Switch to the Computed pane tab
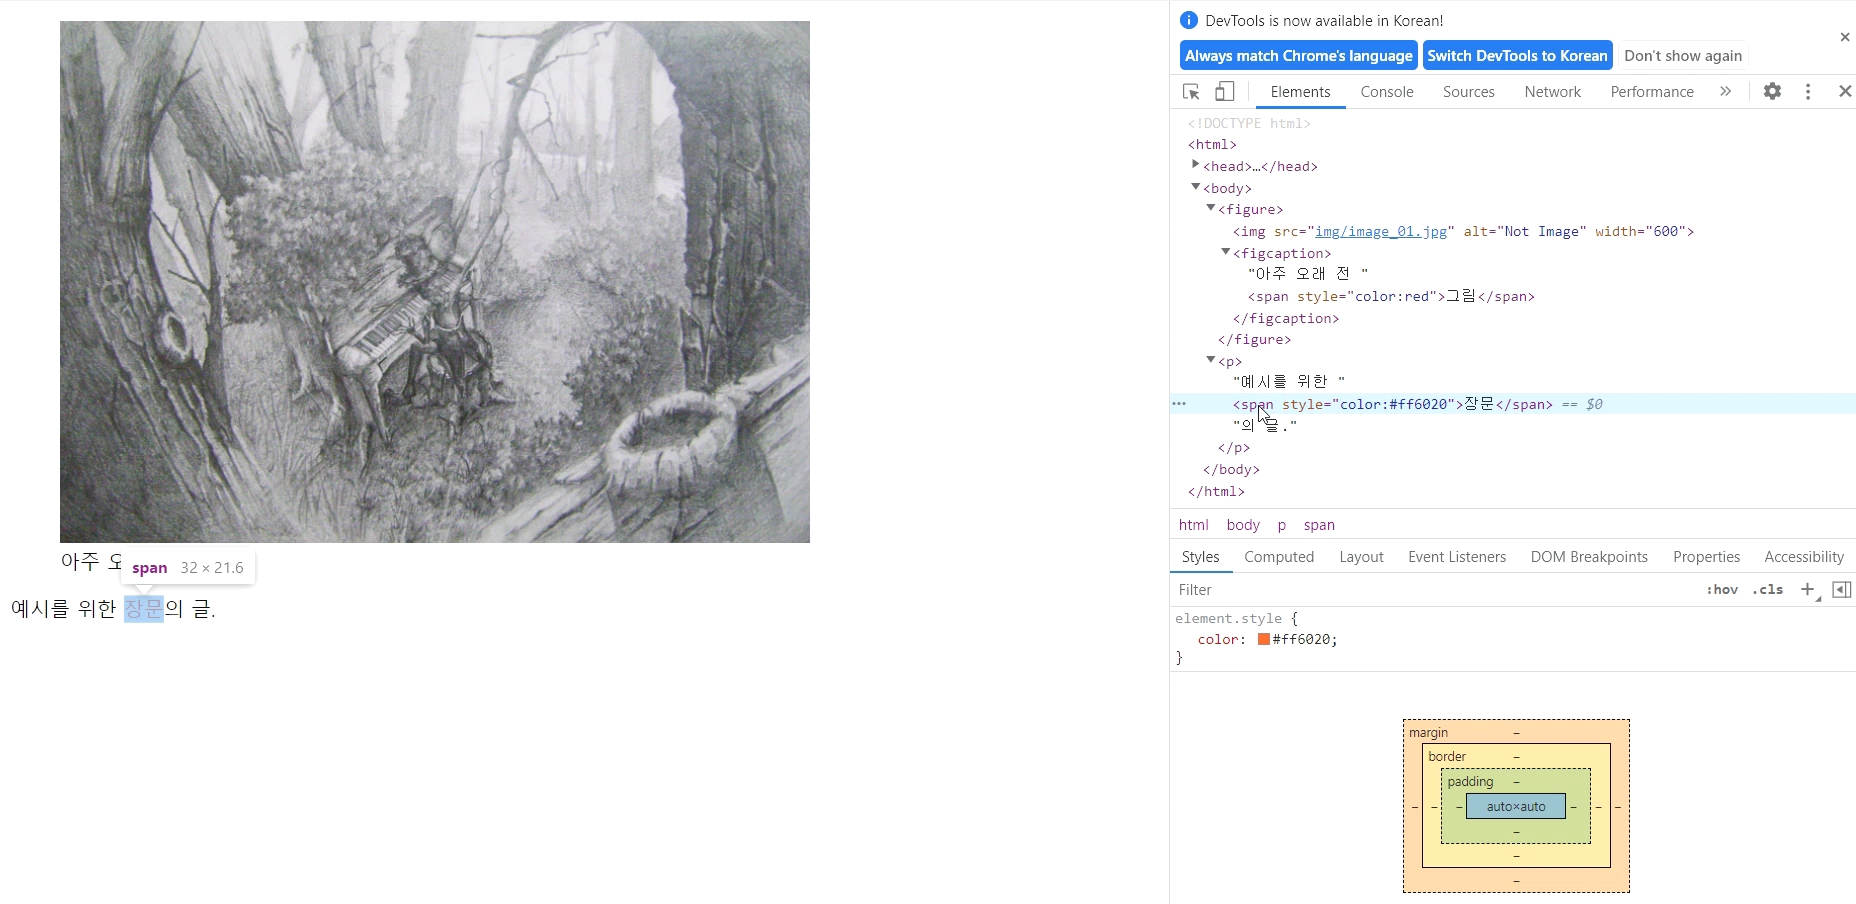 [x=1279, y=557]
